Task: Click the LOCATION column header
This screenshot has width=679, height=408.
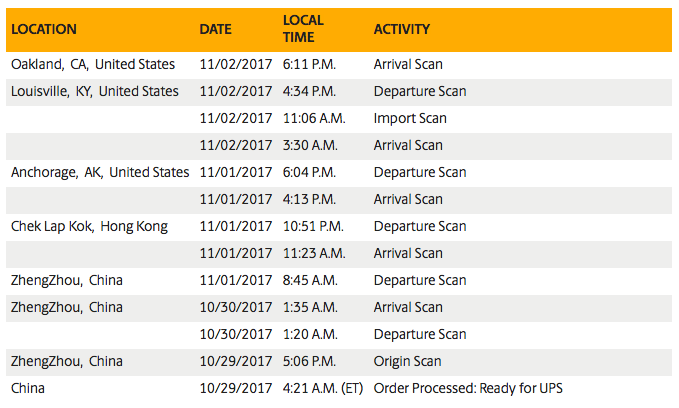Action: [x=44, y=29]
